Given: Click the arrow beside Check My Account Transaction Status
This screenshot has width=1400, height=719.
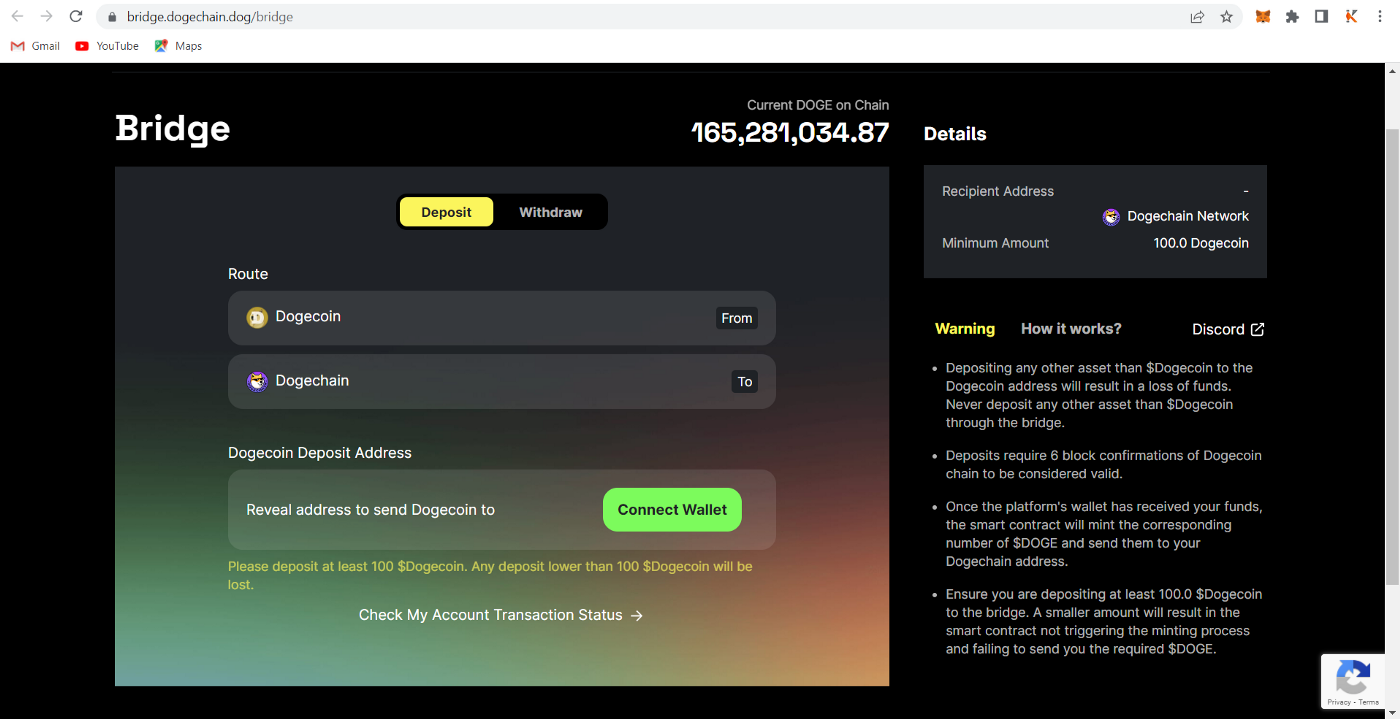Looking at the screenshot, I should (636, 616).
